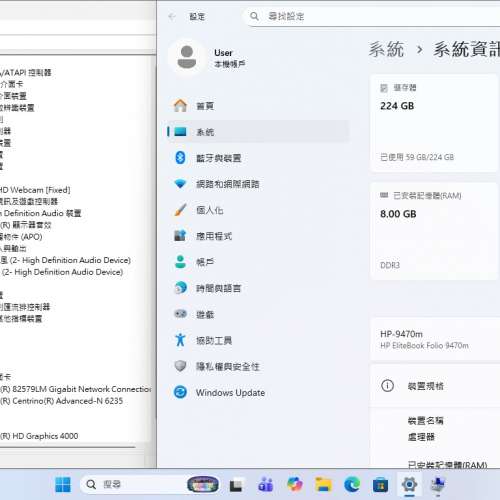Click the shield Privacy icon
Viewport: 500px width, 500px height.
point(180,366)
